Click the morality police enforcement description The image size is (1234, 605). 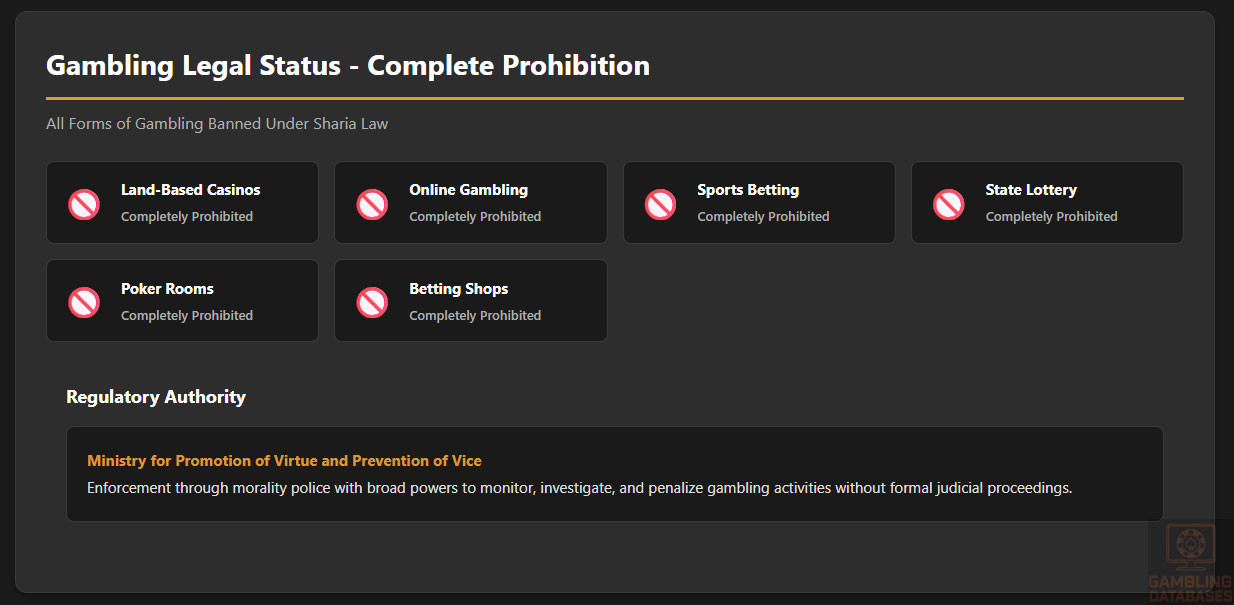579,488
